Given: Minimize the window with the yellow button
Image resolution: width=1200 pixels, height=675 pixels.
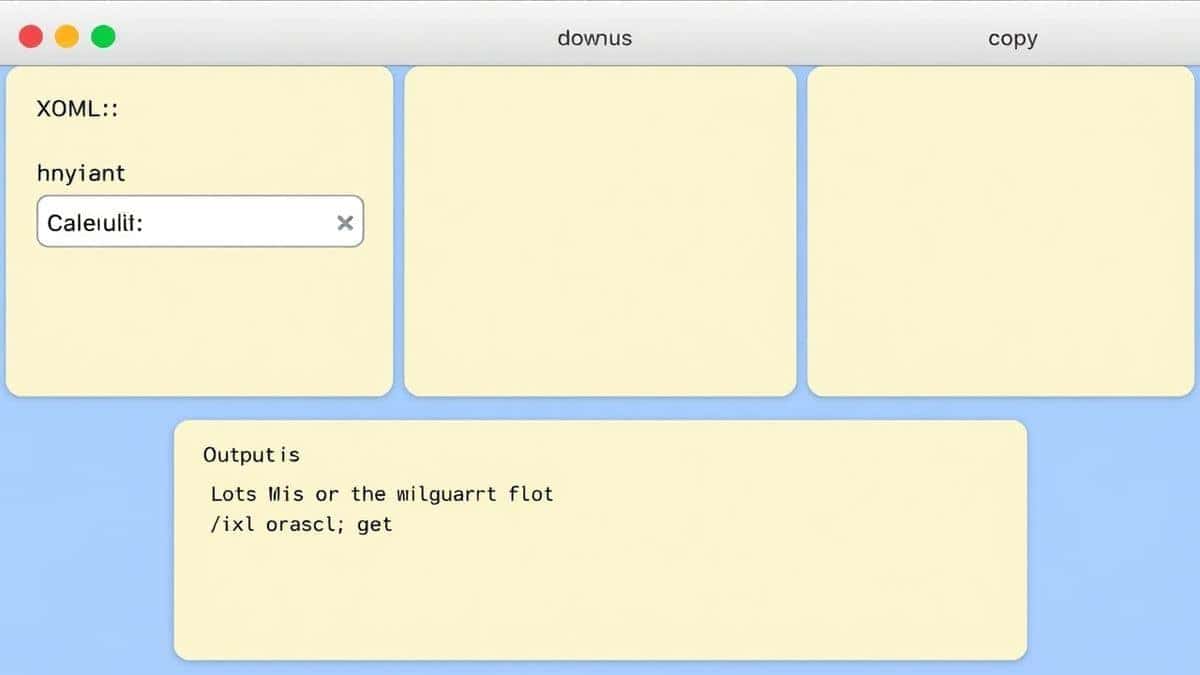Looking at the screenshot, I should (x=67, y=37).
